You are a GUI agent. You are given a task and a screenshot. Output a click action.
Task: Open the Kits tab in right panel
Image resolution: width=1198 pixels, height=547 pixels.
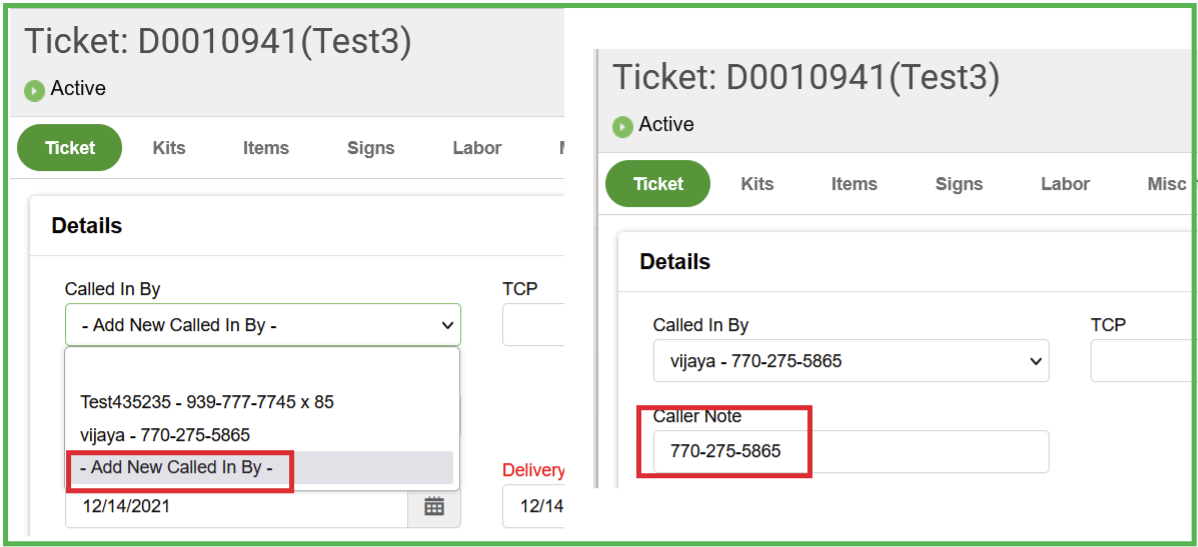pos(757,184)
